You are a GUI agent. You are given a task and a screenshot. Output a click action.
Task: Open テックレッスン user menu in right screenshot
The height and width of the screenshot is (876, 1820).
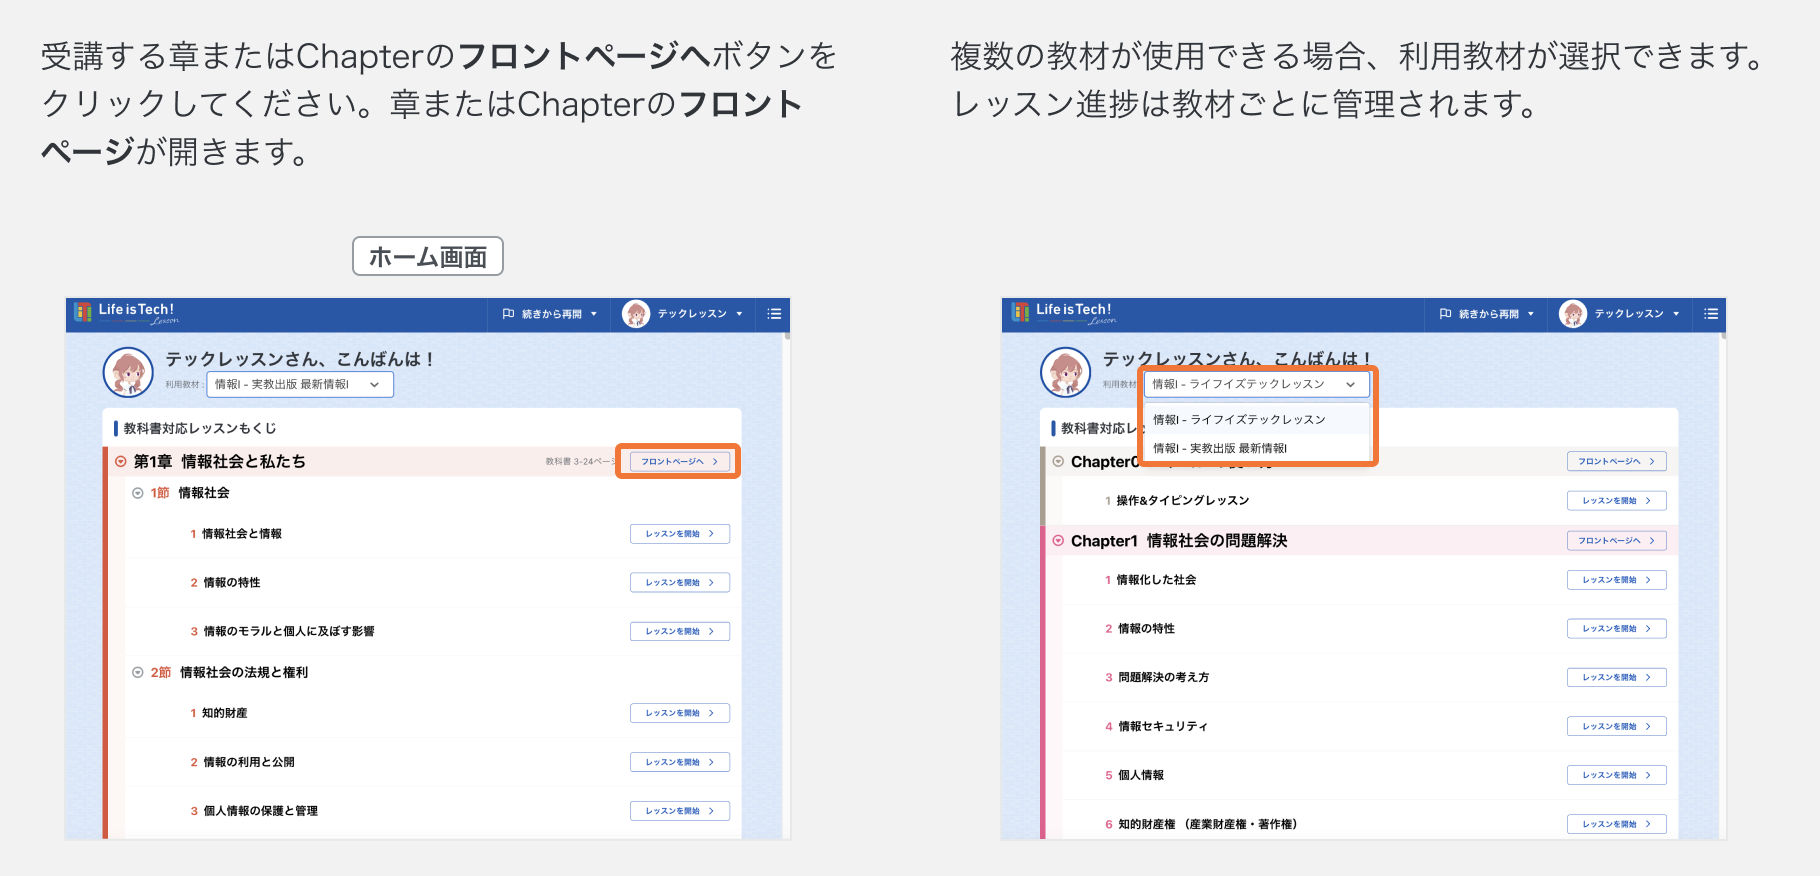[x=1621, y=314]
